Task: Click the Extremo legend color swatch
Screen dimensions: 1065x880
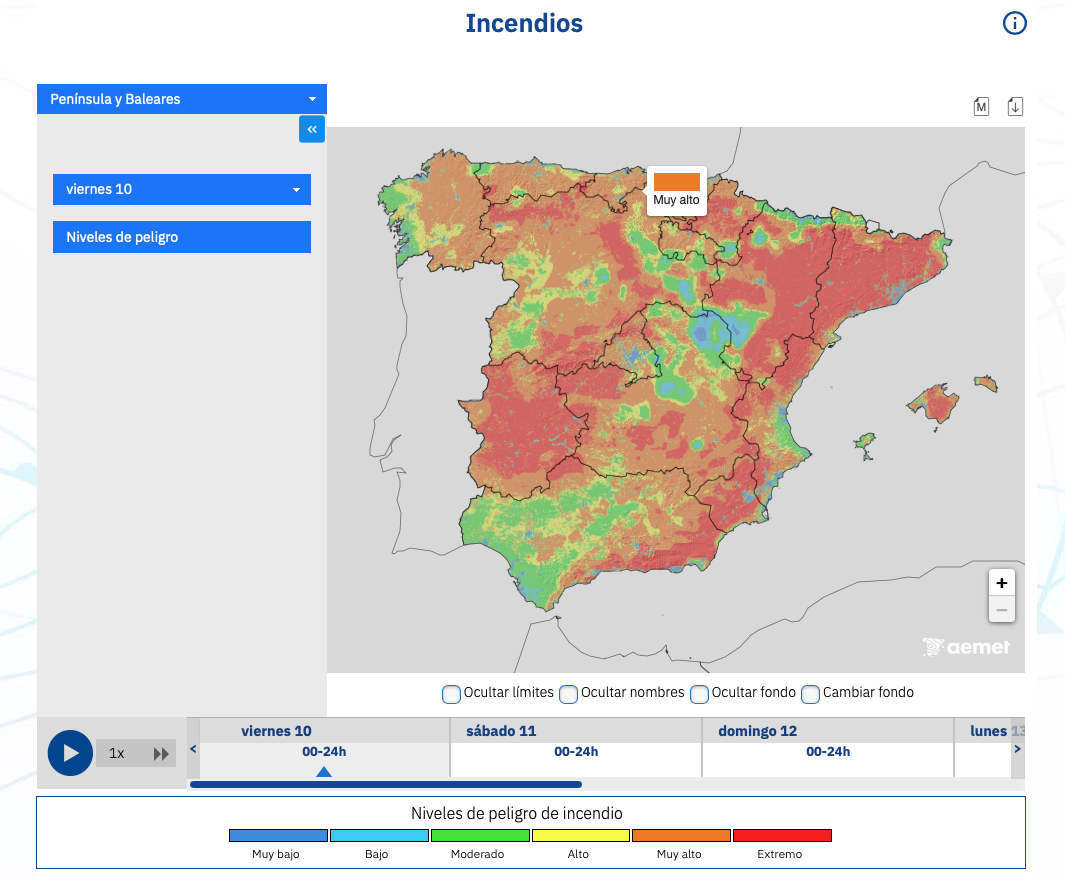Action: (782, 835)
